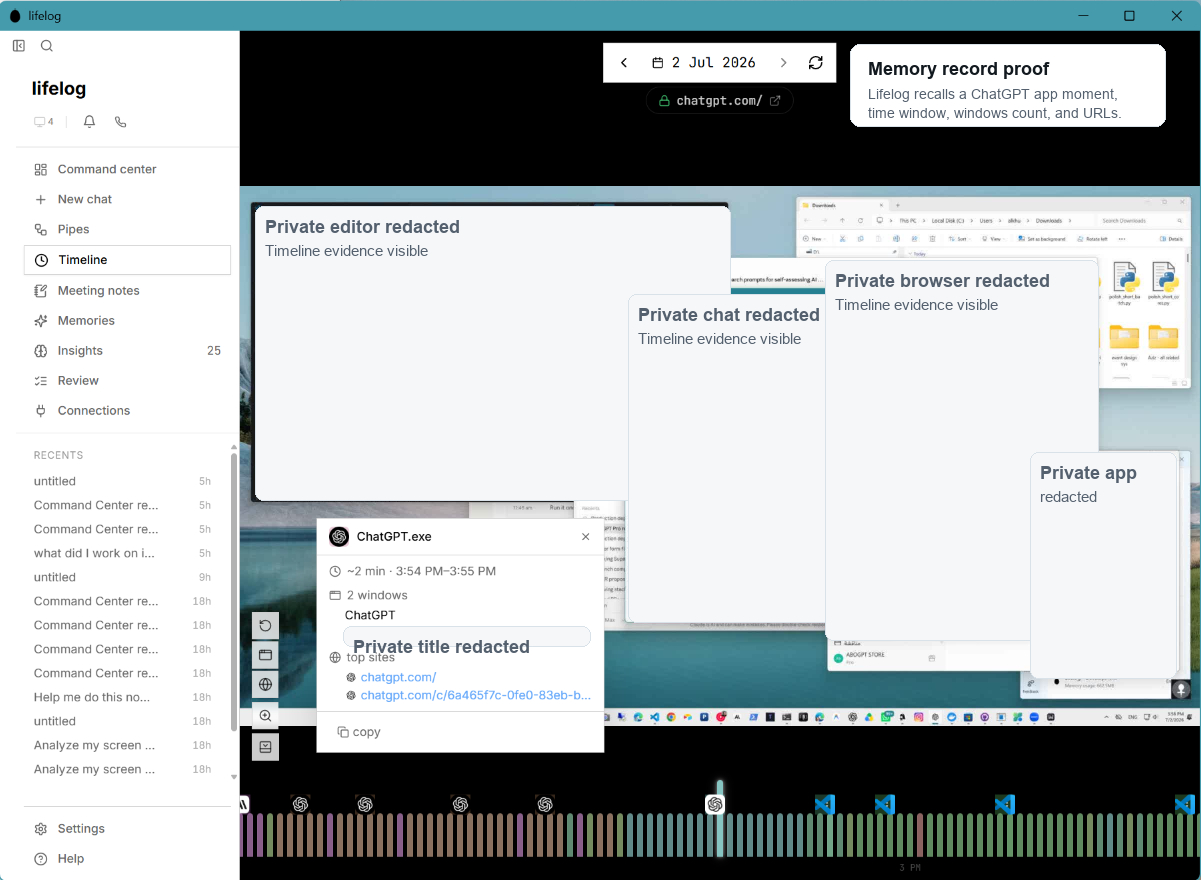Viewport: 1201px width, 880px height.
Task: Go to Review
Action: coord(127,380)
